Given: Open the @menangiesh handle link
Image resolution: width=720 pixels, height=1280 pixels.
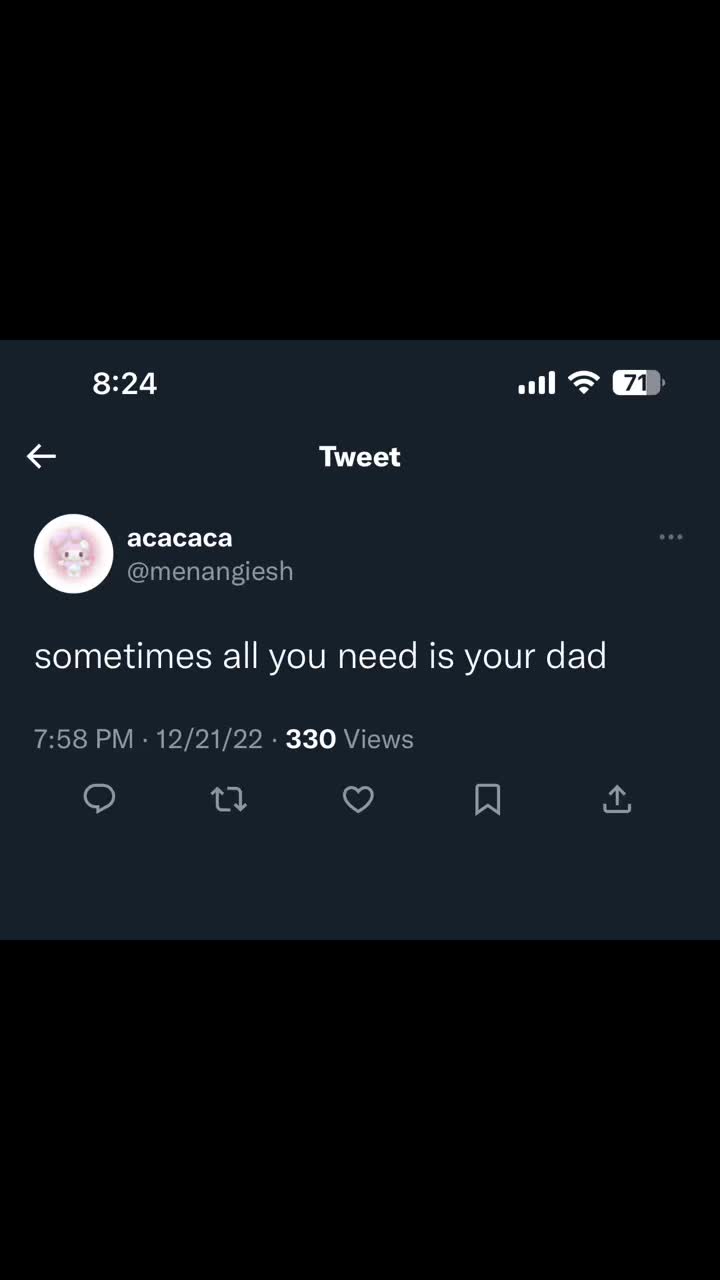Looking at the screenshot, I should [x=210, y=571].
